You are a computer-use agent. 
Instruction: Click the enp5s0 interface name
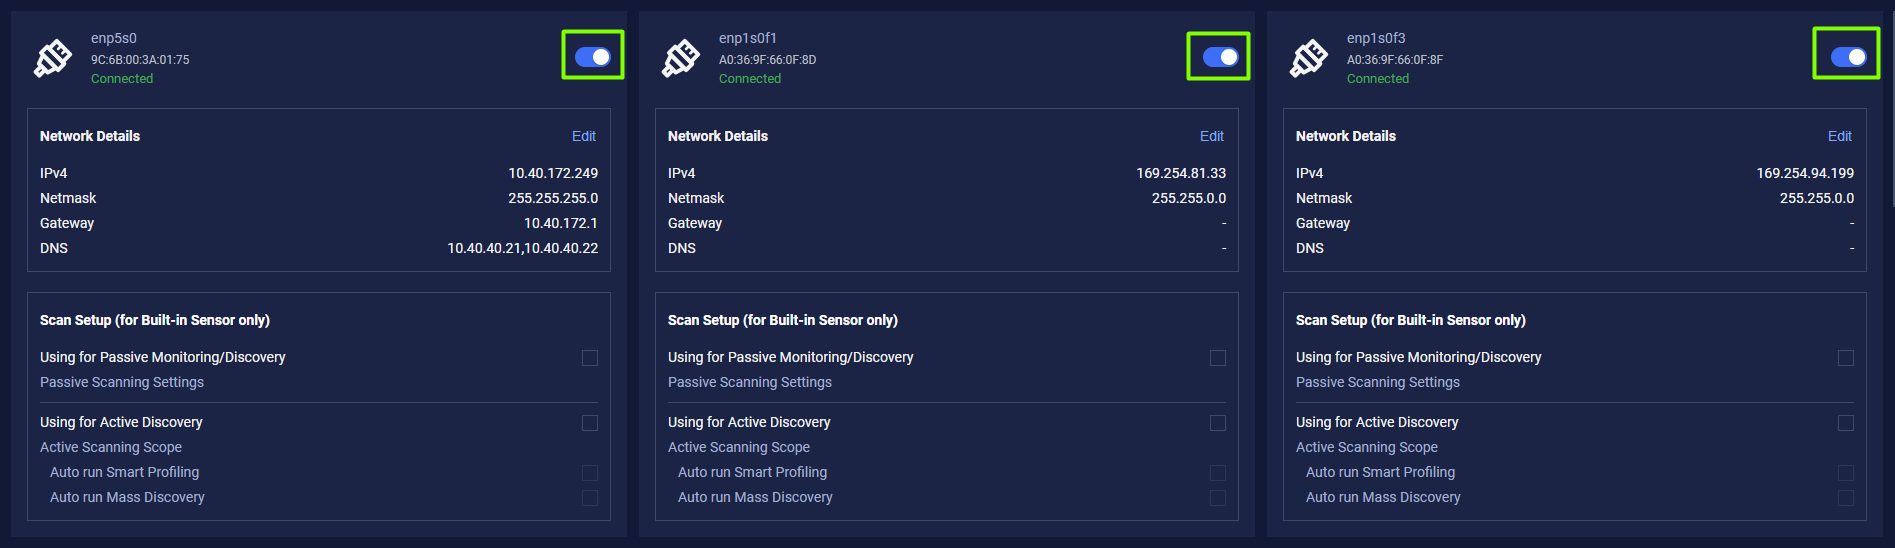click(x=114, y=38)
